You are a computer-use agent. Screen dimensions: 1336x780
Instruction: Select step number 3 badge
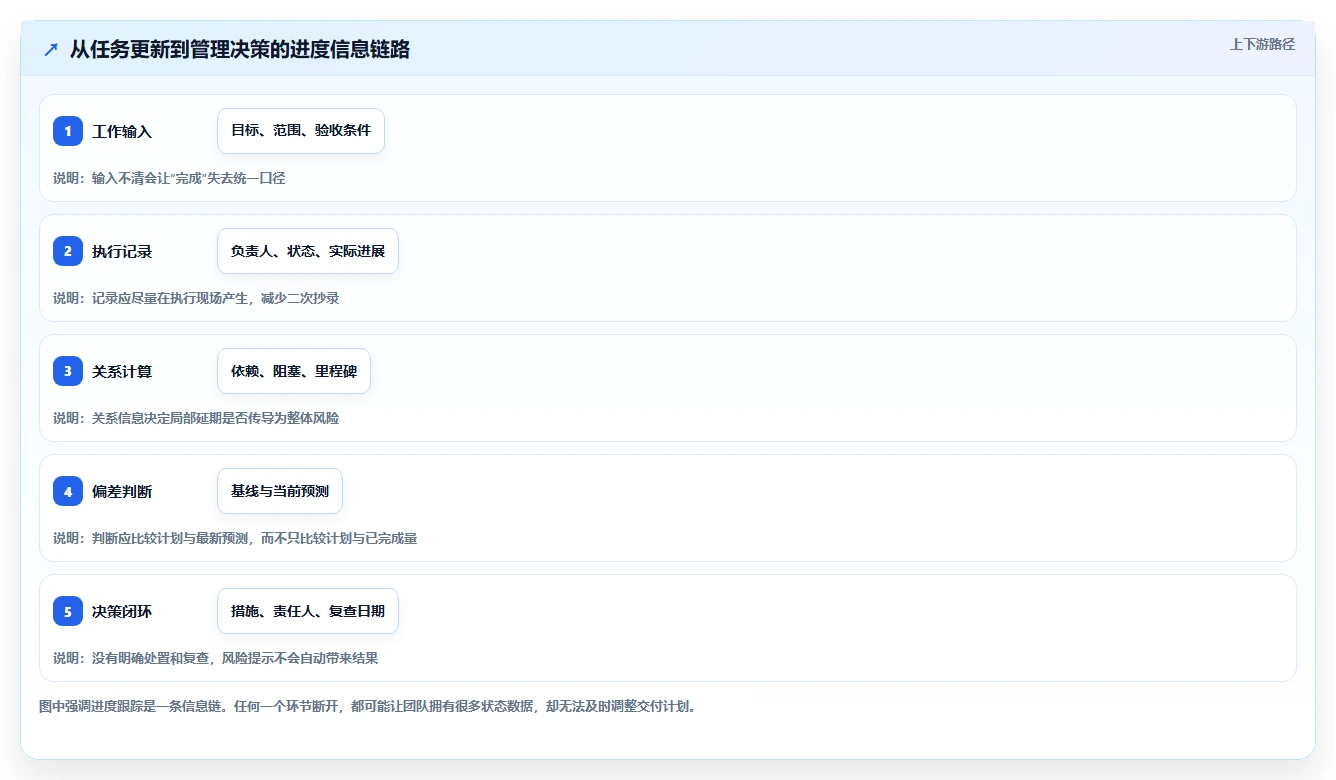pyautogui.click(x=68, y=371)
